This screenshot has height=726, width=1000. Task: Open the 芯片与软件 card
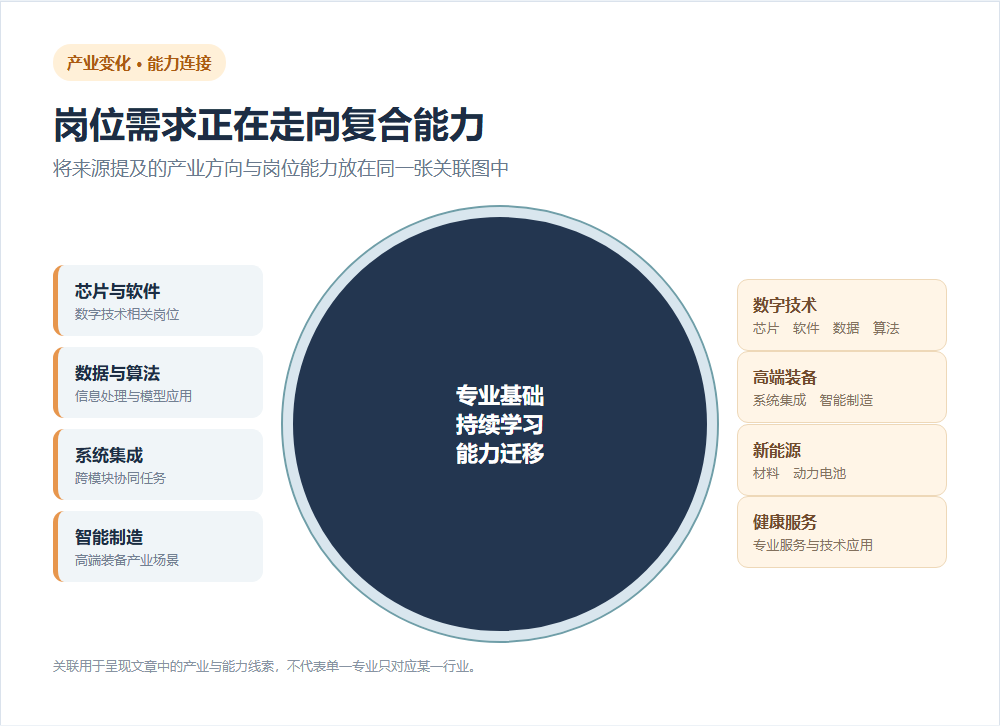158,300
